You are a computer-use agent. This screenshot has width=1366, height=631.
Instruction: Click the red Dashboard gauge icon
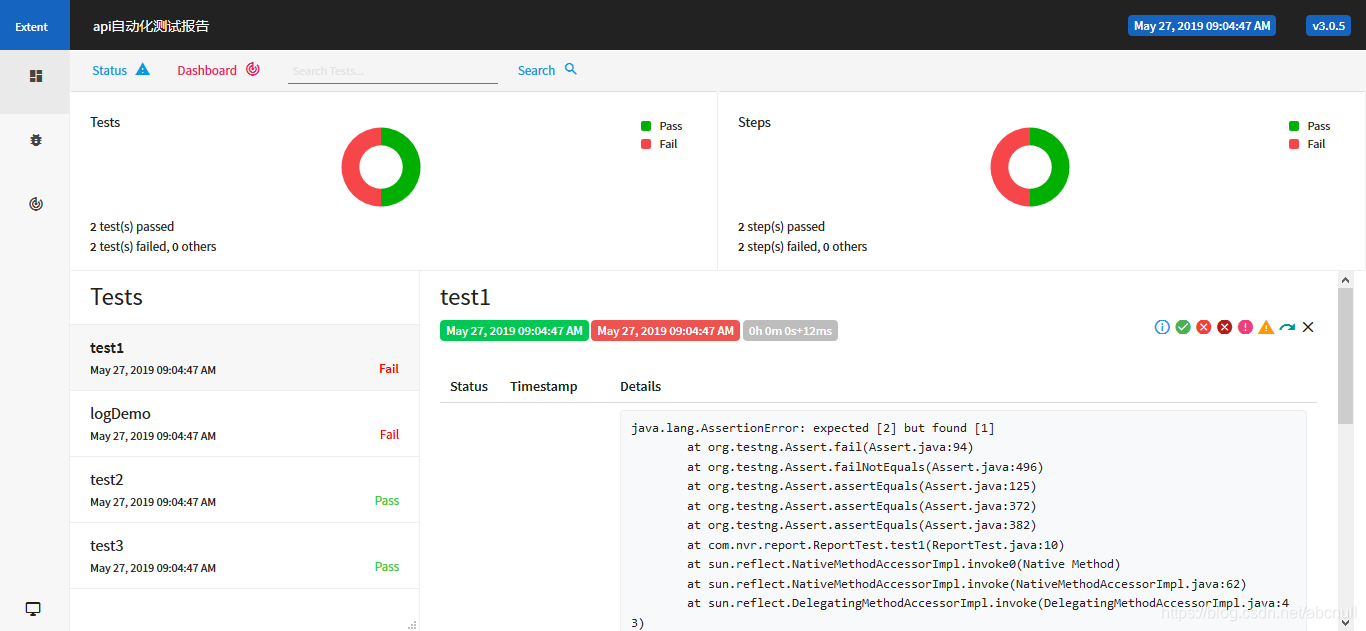(x=253, y=69)
